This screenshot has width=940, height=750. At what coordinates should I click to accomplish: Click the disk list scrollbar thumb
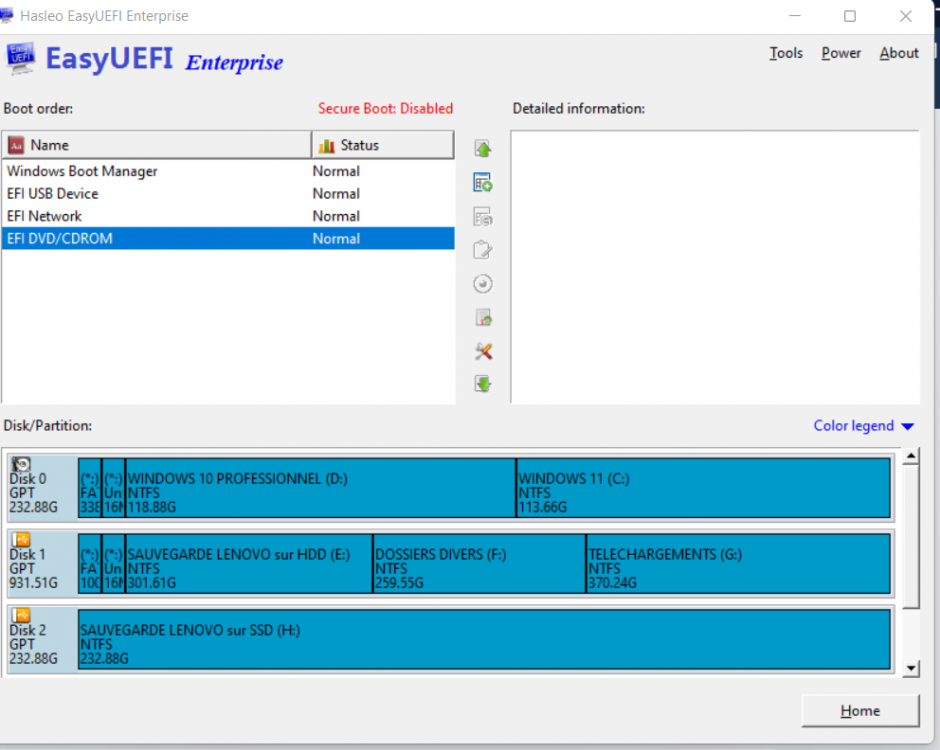click(x=911, y=537)
